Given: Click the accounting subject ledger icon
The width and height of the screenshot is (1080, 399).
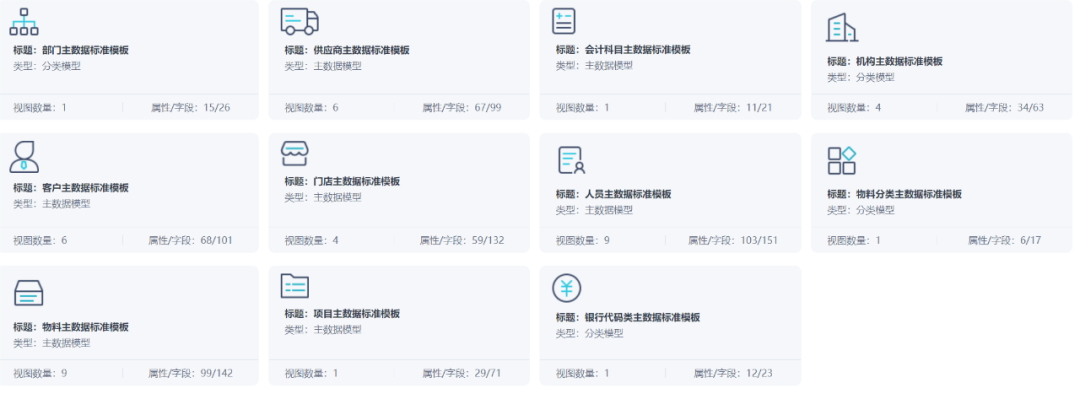Looking at the screenshot, I should tap(563, 21).
